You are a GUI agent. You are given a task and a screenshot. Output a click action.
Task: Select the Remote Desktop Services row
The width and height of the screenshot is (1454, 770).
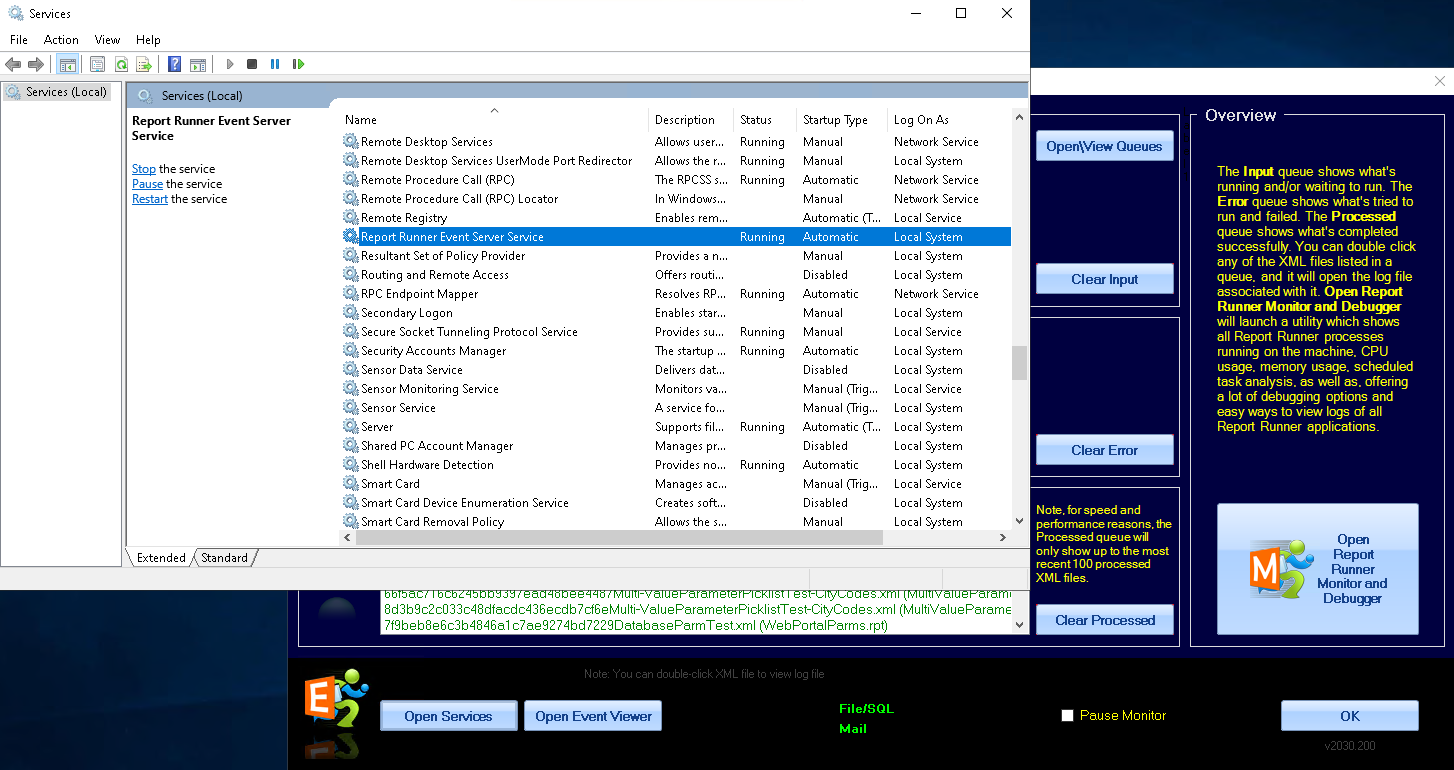pyautogui.click(x=676, y=142)
